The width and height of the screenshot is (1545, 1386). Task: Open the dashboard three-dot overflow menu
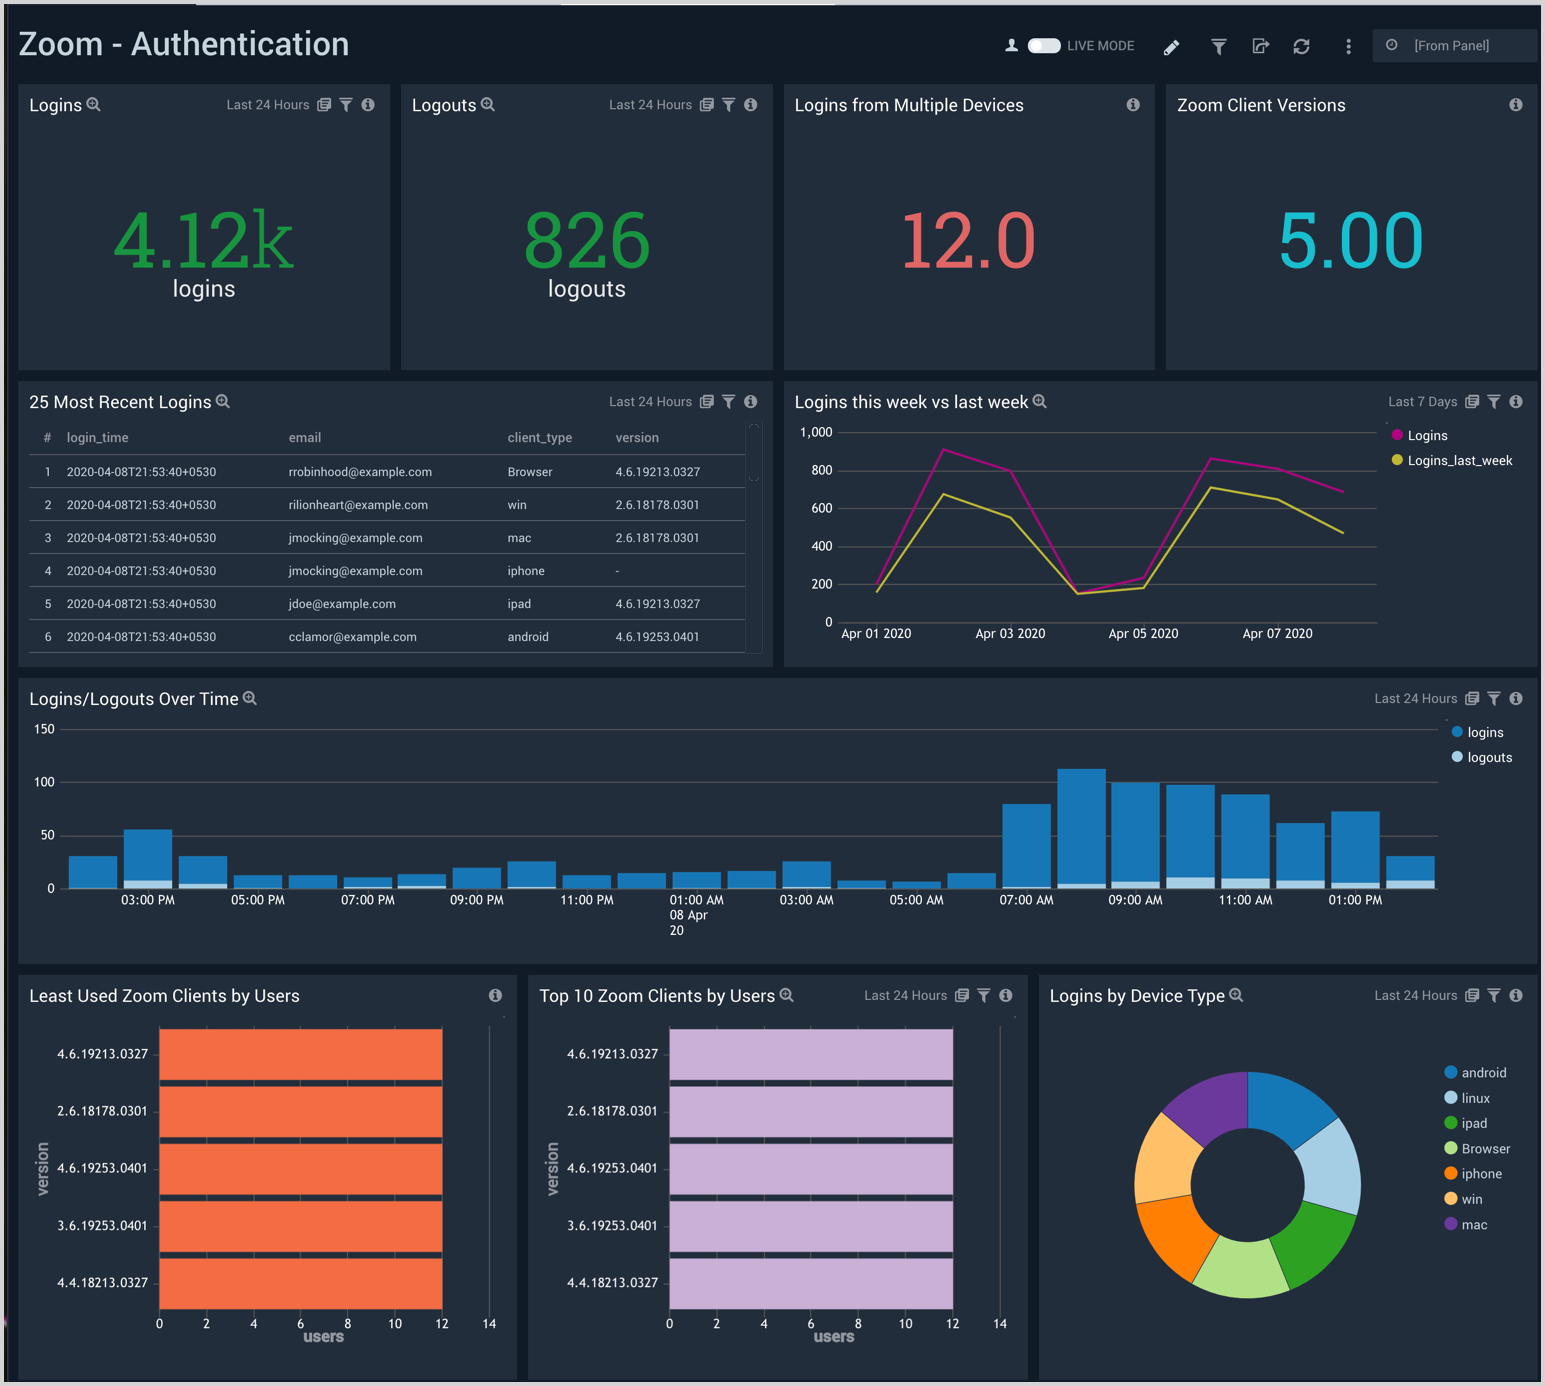(1348, 46)
